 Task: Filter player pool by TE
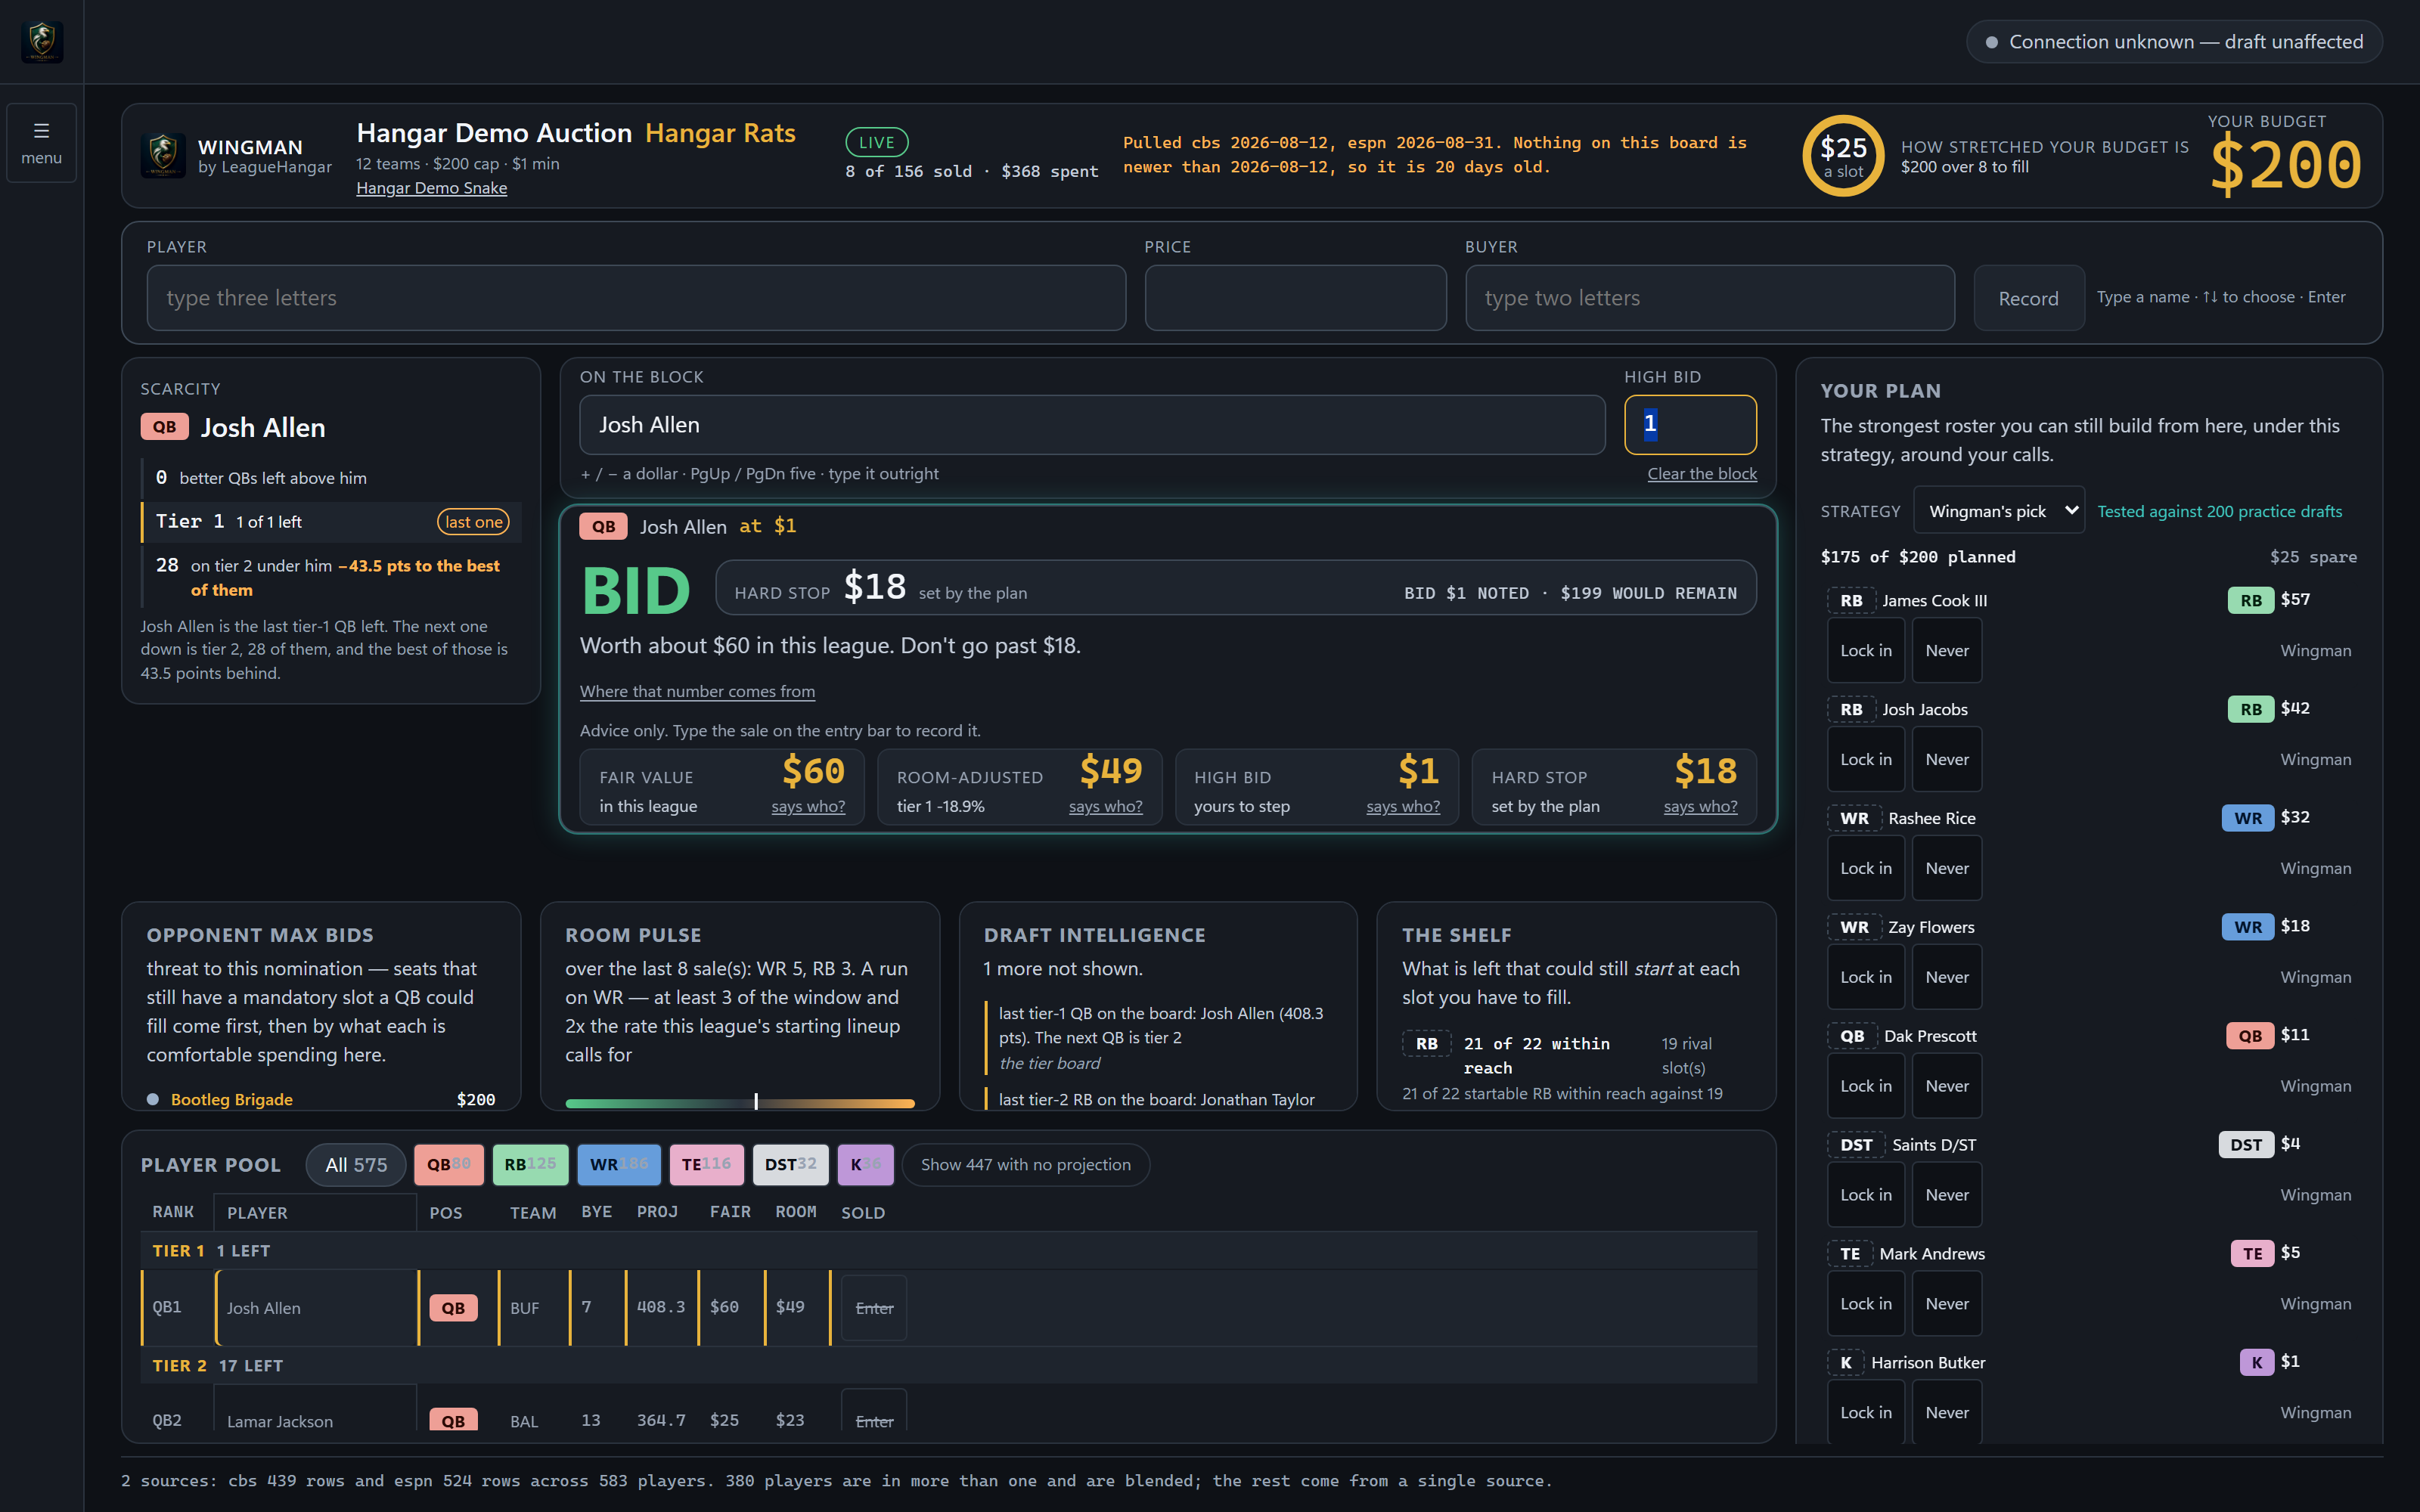coord(706,1165)
